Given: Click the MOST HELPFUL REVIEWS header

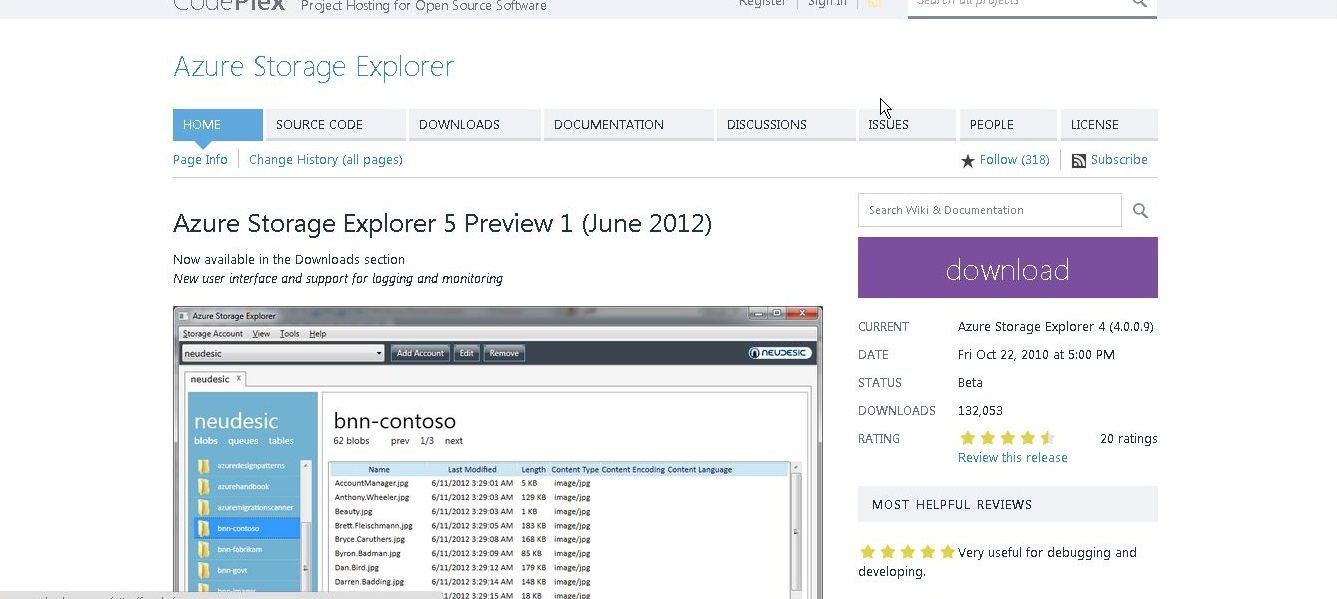Looking at the screenshot, I should (1008, 504).
